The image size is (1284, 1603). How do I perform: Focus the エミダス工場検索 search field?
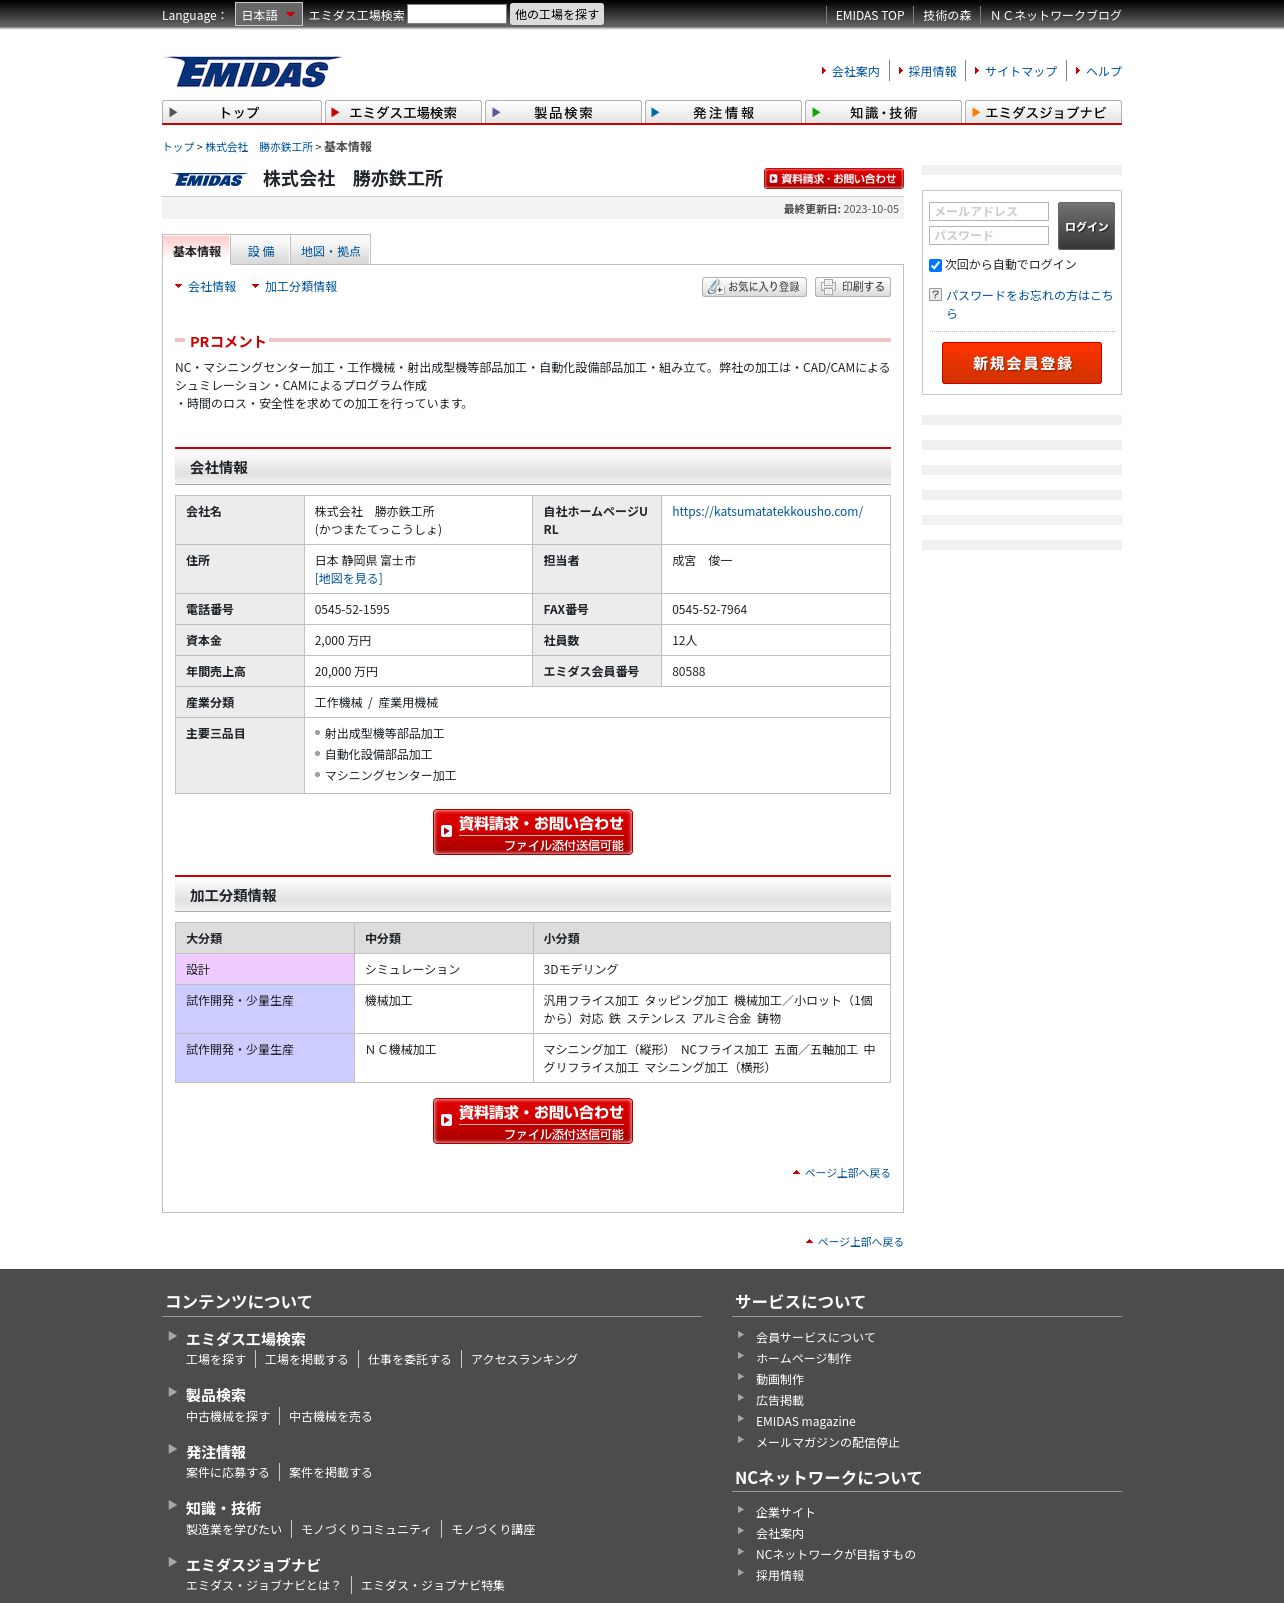(457, 14)
